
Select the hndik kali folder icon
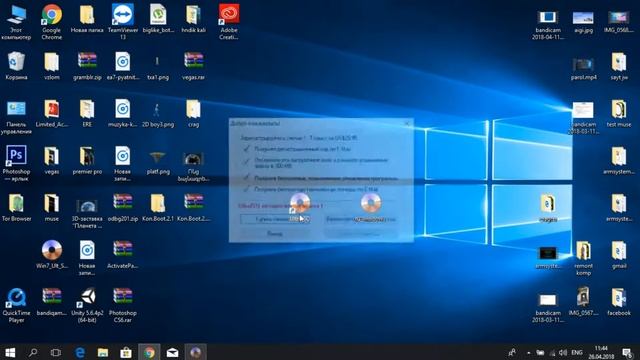pos(193,19)
